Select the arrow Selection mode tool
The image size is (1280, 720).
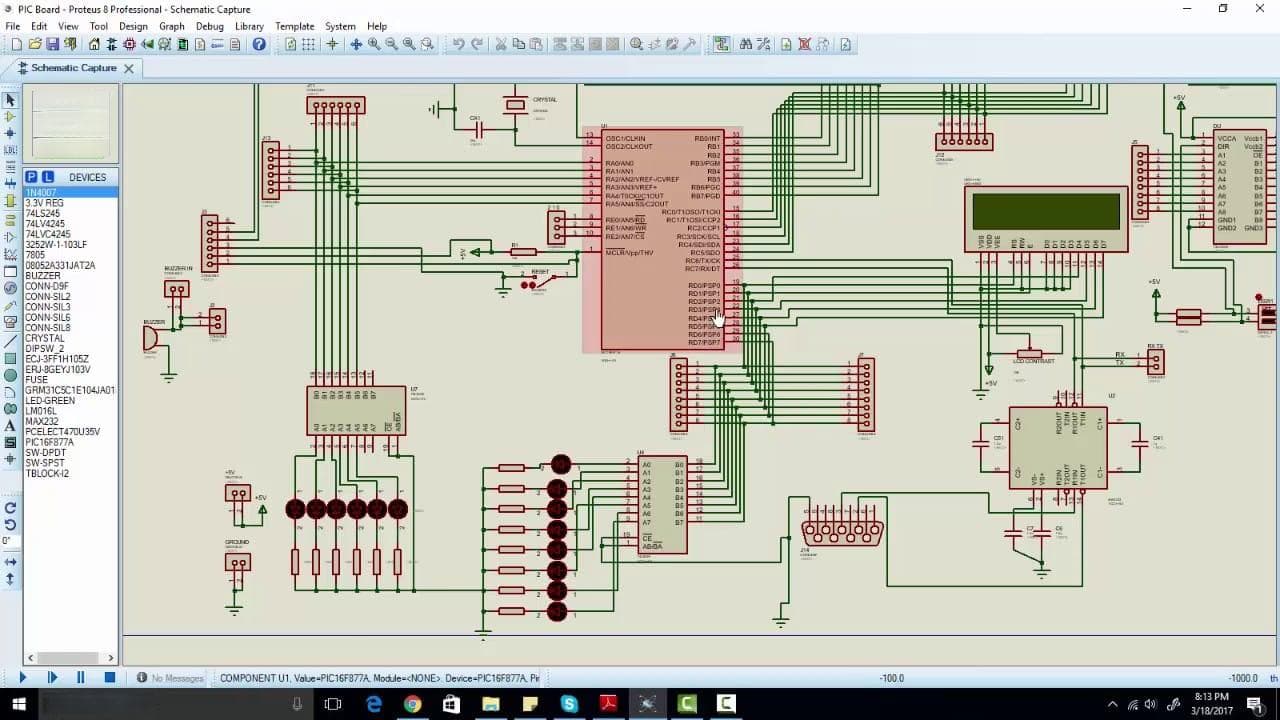(10, 100)
